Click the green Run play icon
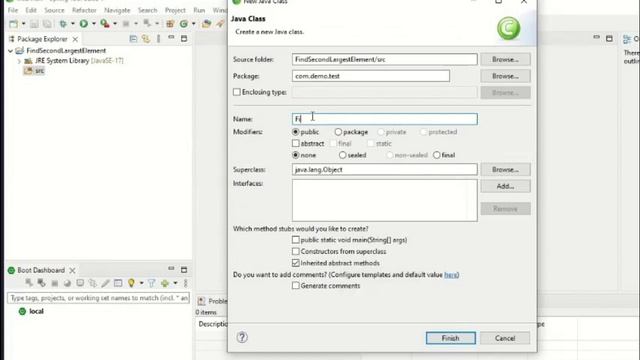The height and width of the screenshot is (360, 640). (84, 24)
